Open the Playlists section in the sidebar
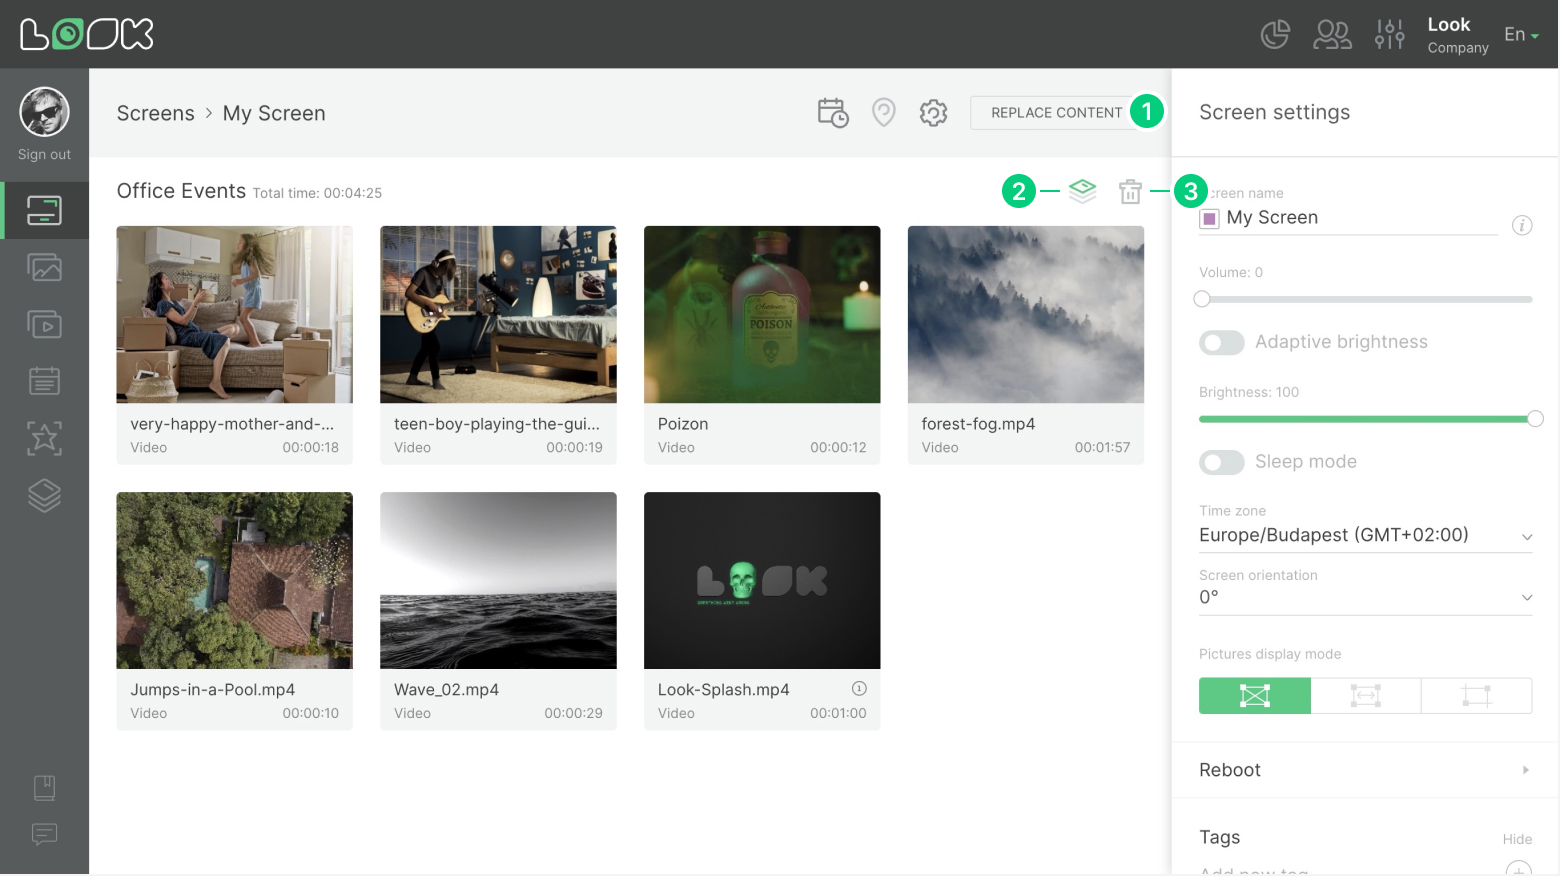Image resolution: width=1560 pixels, height=876 pixels. tap(44, 324)
